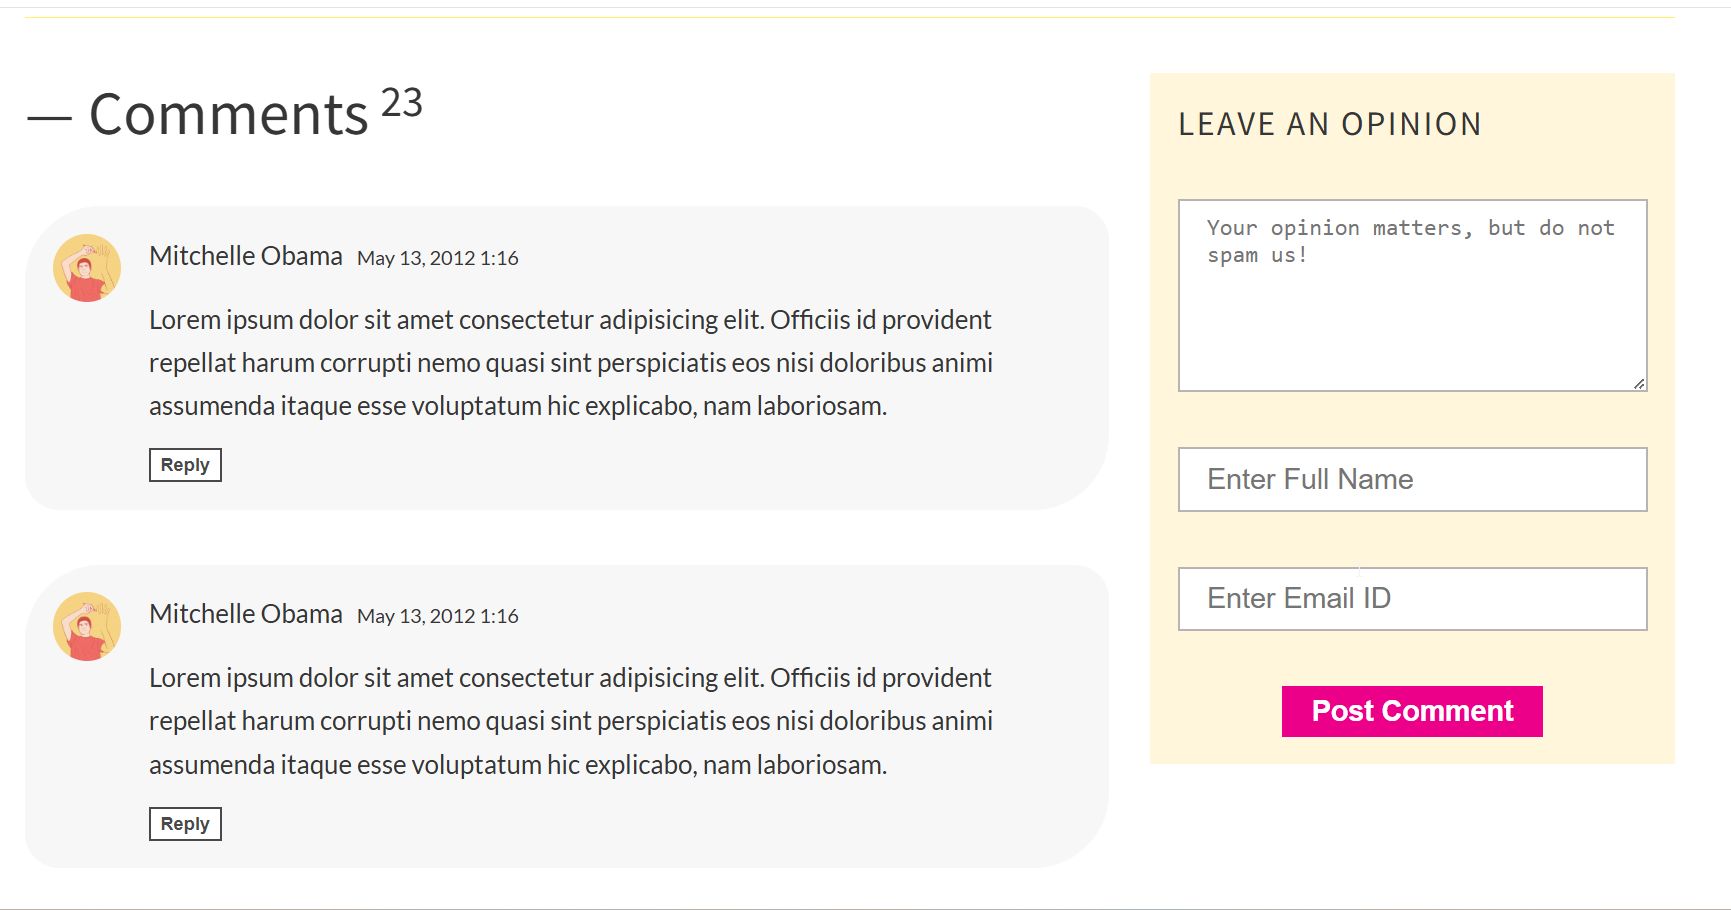Open second commenter name Mitchelle Obama
The image size is (1731, 910).
[246, 614]
